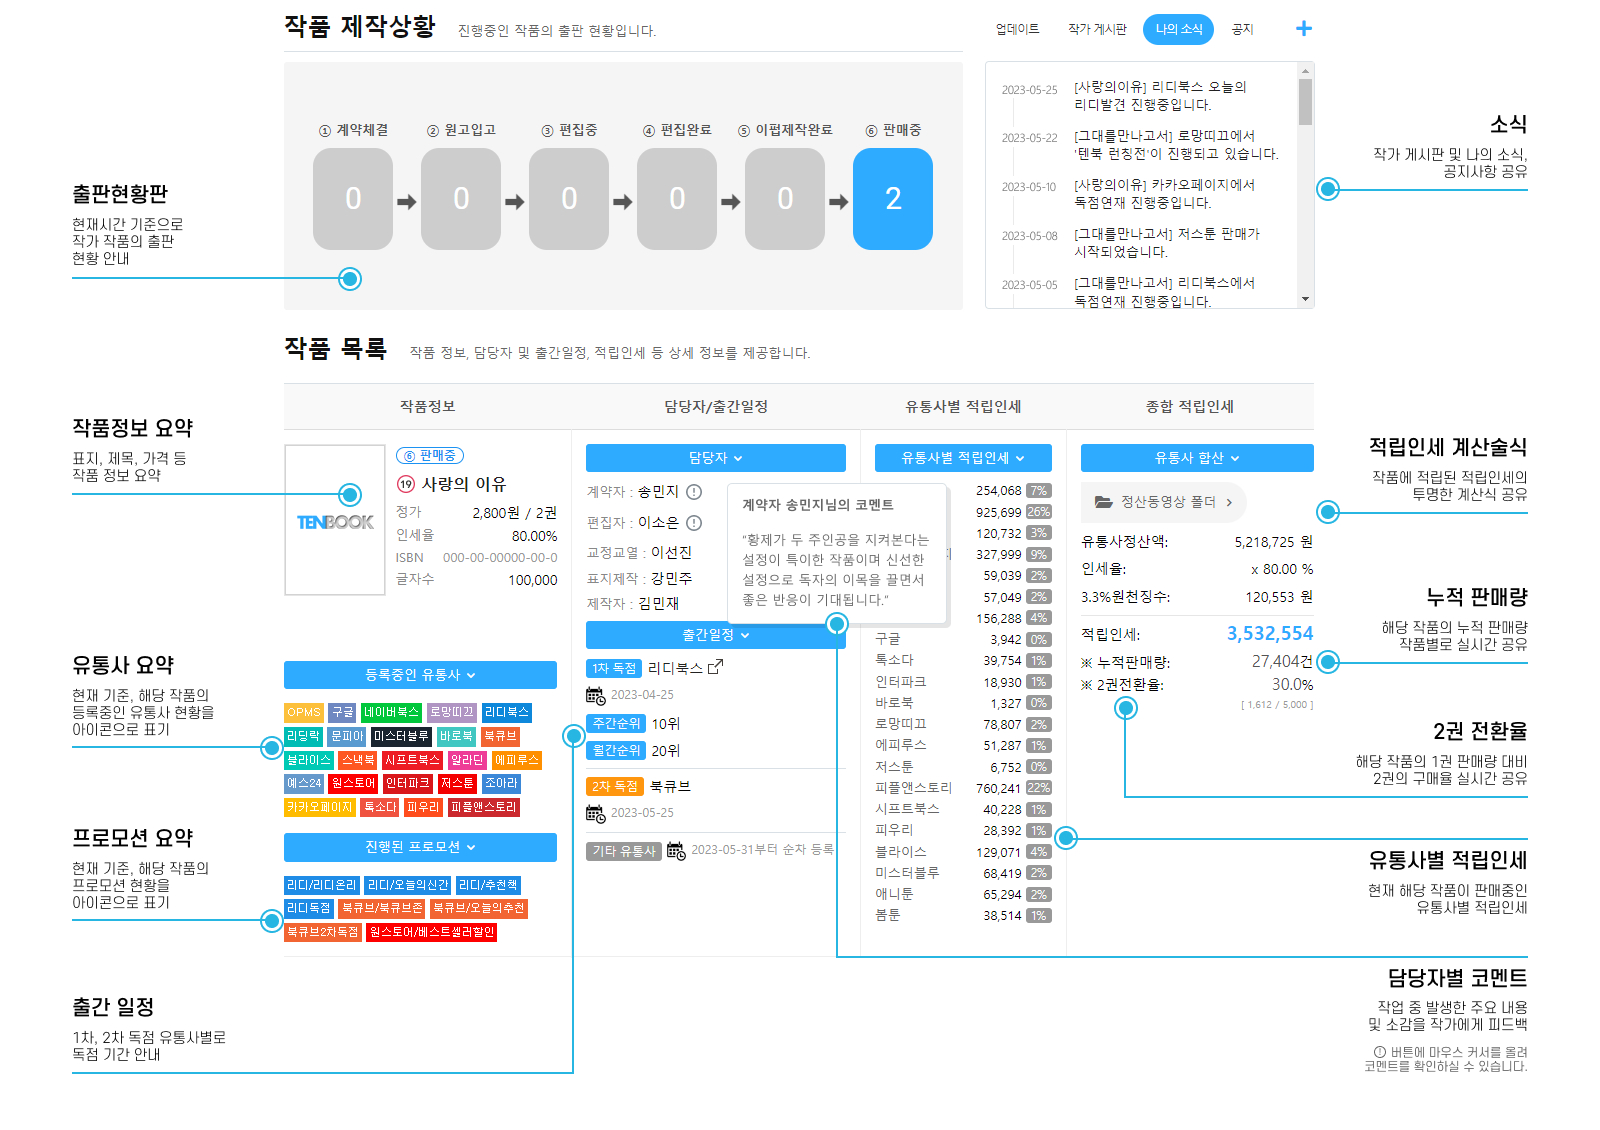
Task: Click the ③ 편집중 count box
Action: pyautogui.click(x=569, y=199)
